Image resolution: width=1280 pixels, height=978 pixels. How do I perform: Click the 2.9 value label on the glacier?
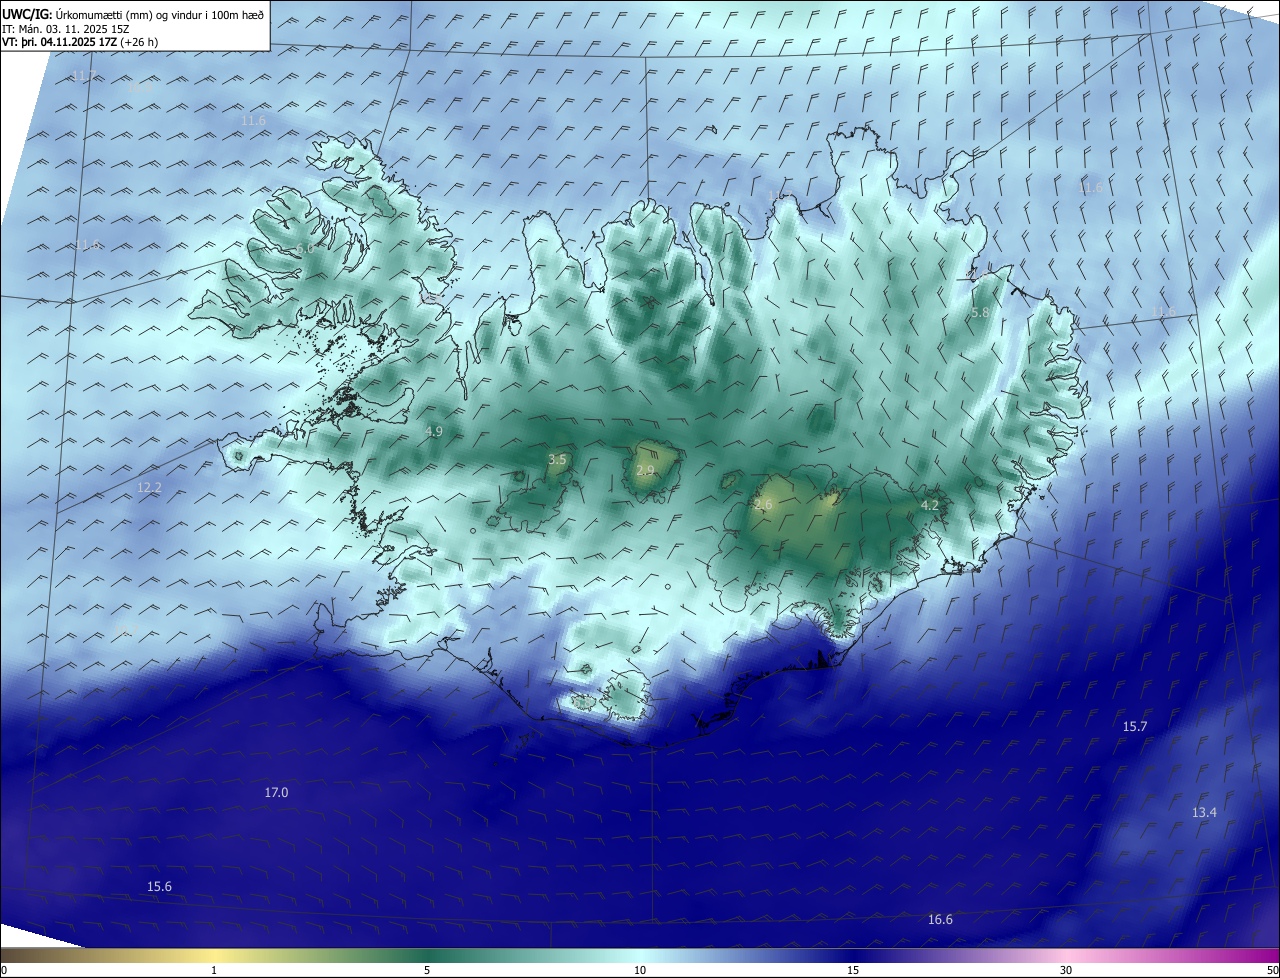645,471
